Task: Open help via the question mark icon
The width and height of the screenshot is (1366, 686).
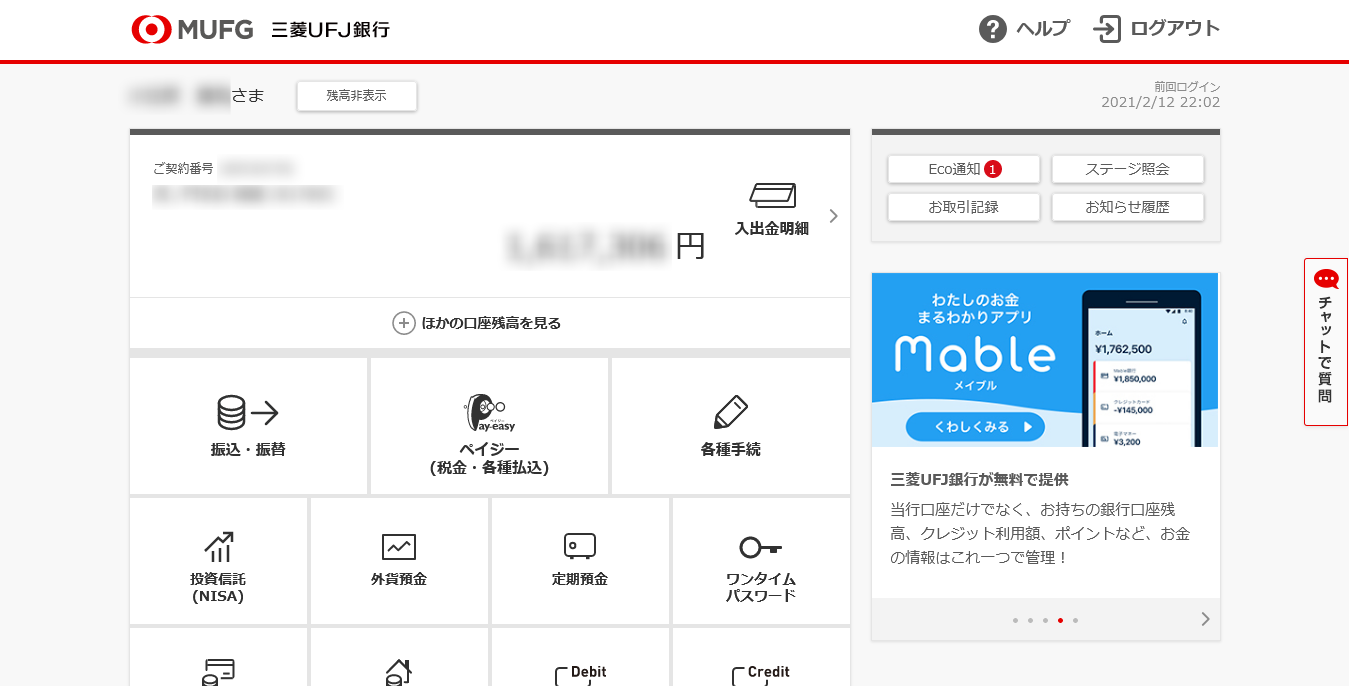Action: [992, 29]
